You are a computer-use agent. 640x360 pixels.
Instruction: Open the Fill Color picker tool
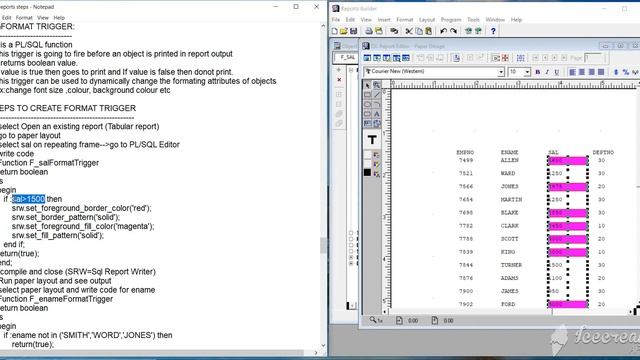click(x=376, y=155)
